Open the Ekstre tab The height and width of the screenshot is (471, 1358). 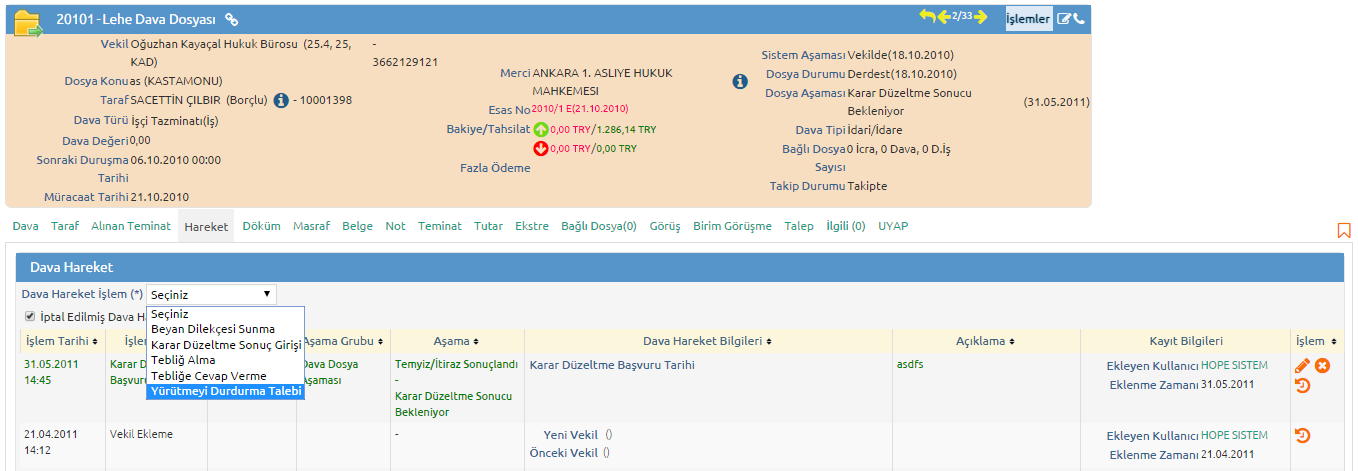pyautogui.click(x=532, y=226)
